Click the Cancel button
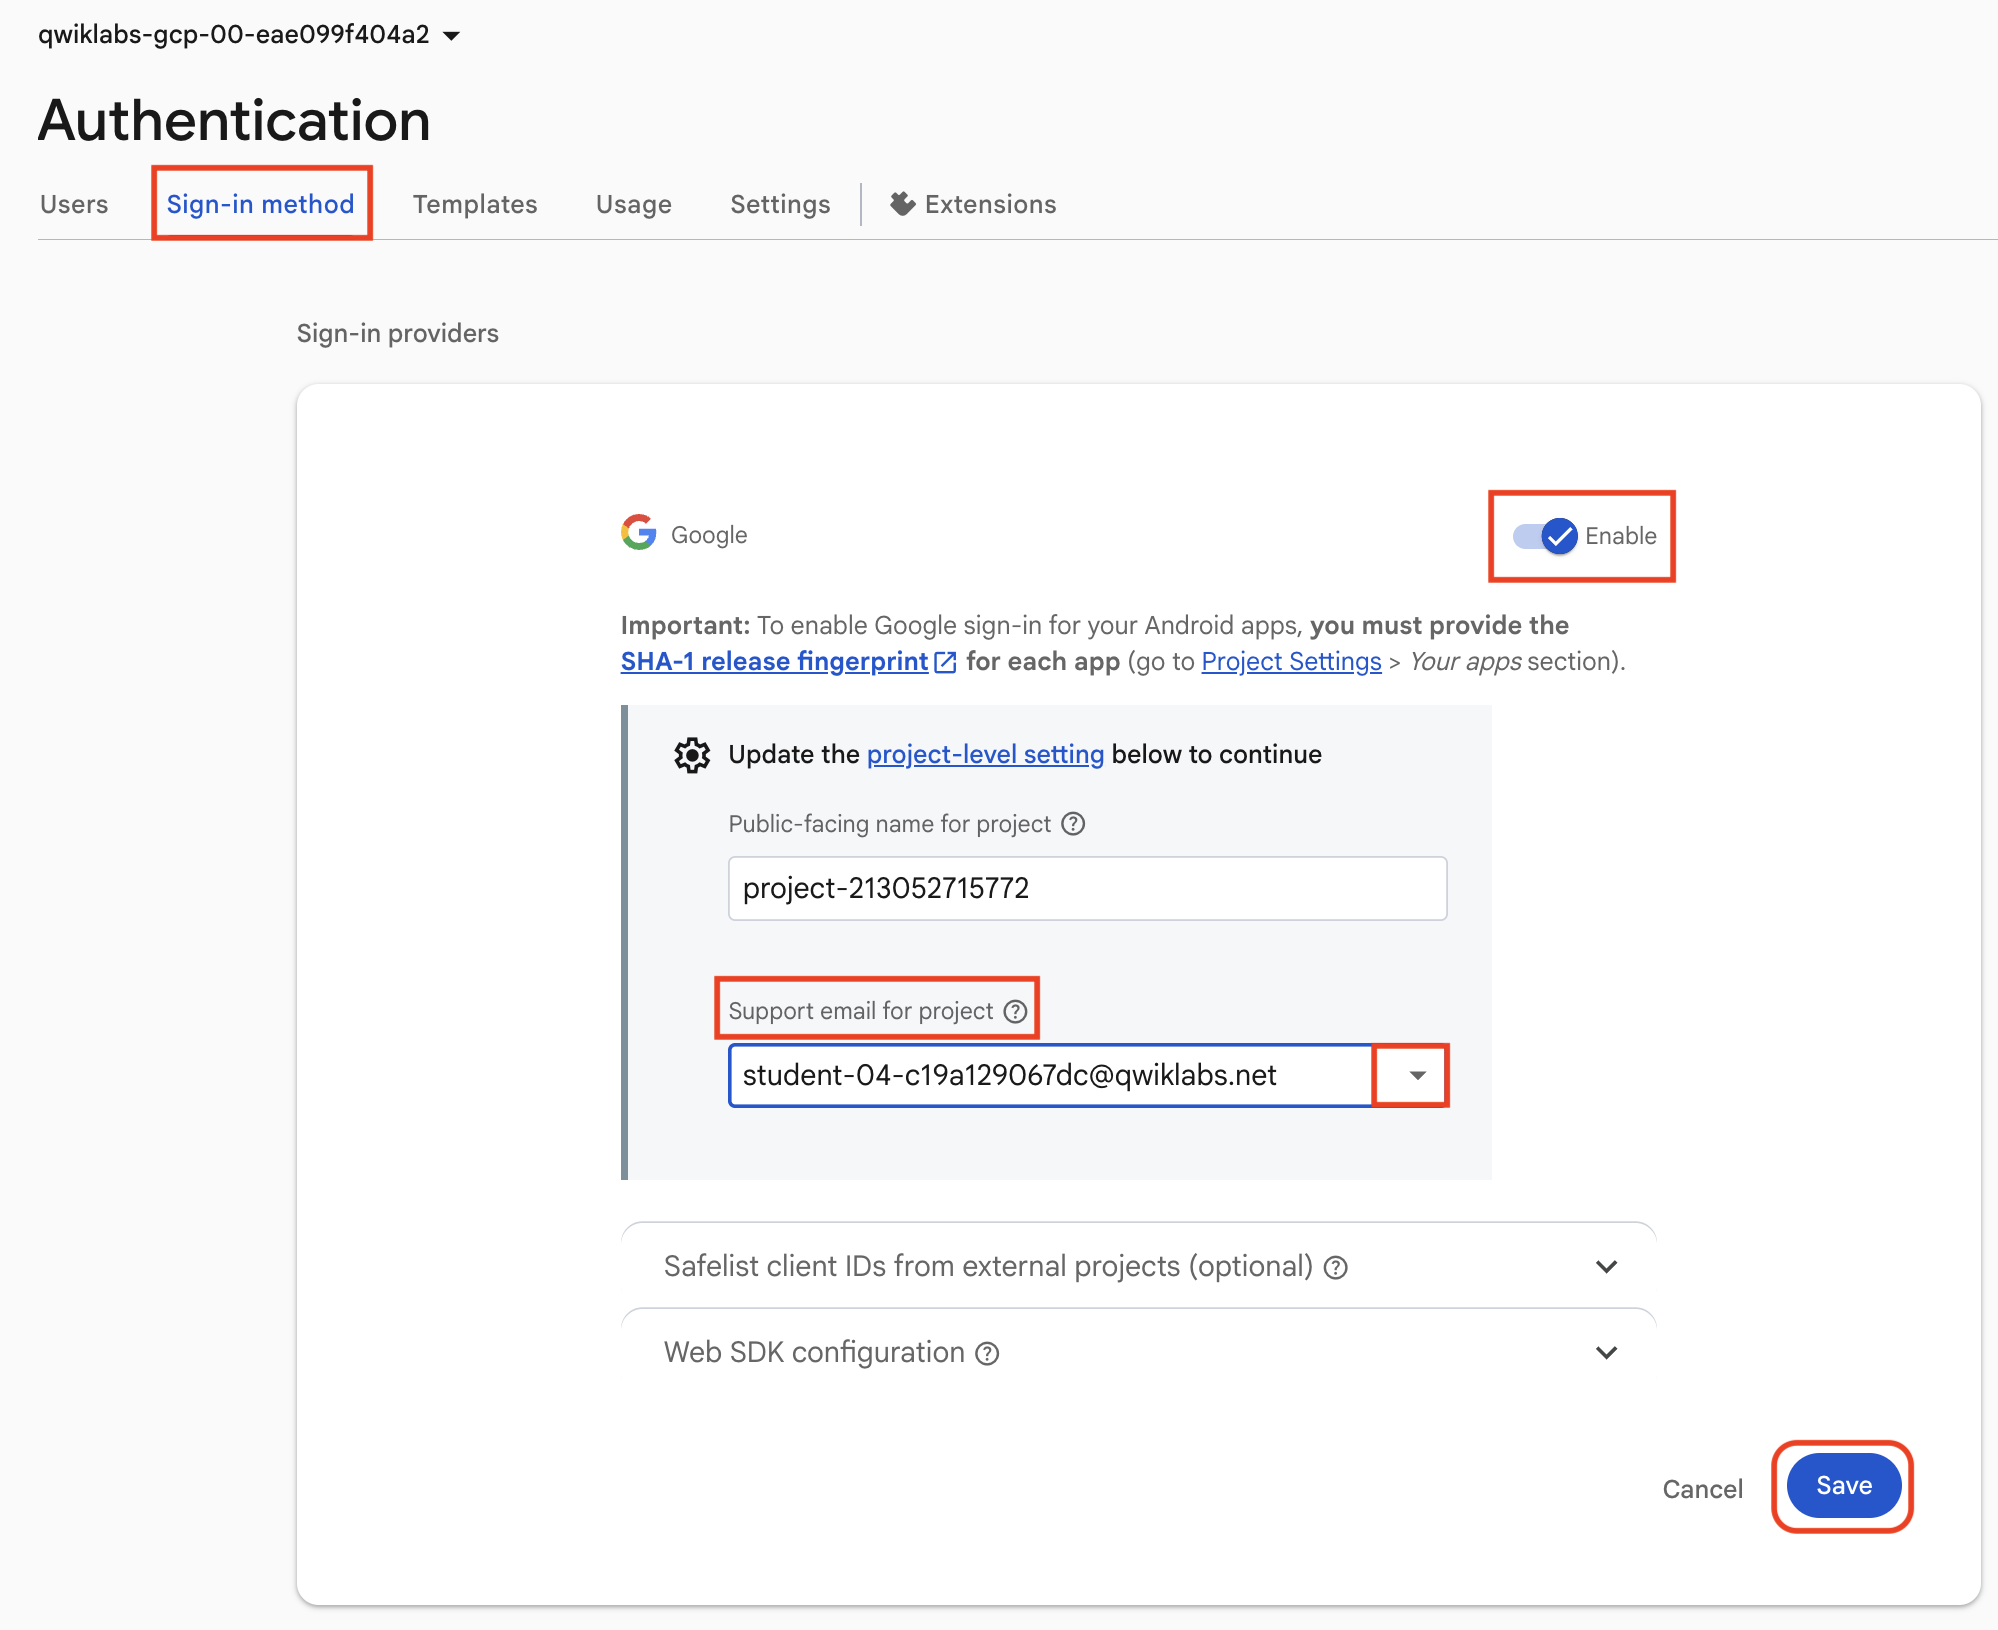The image size is (1998, 1630). click(1702, 1489)
